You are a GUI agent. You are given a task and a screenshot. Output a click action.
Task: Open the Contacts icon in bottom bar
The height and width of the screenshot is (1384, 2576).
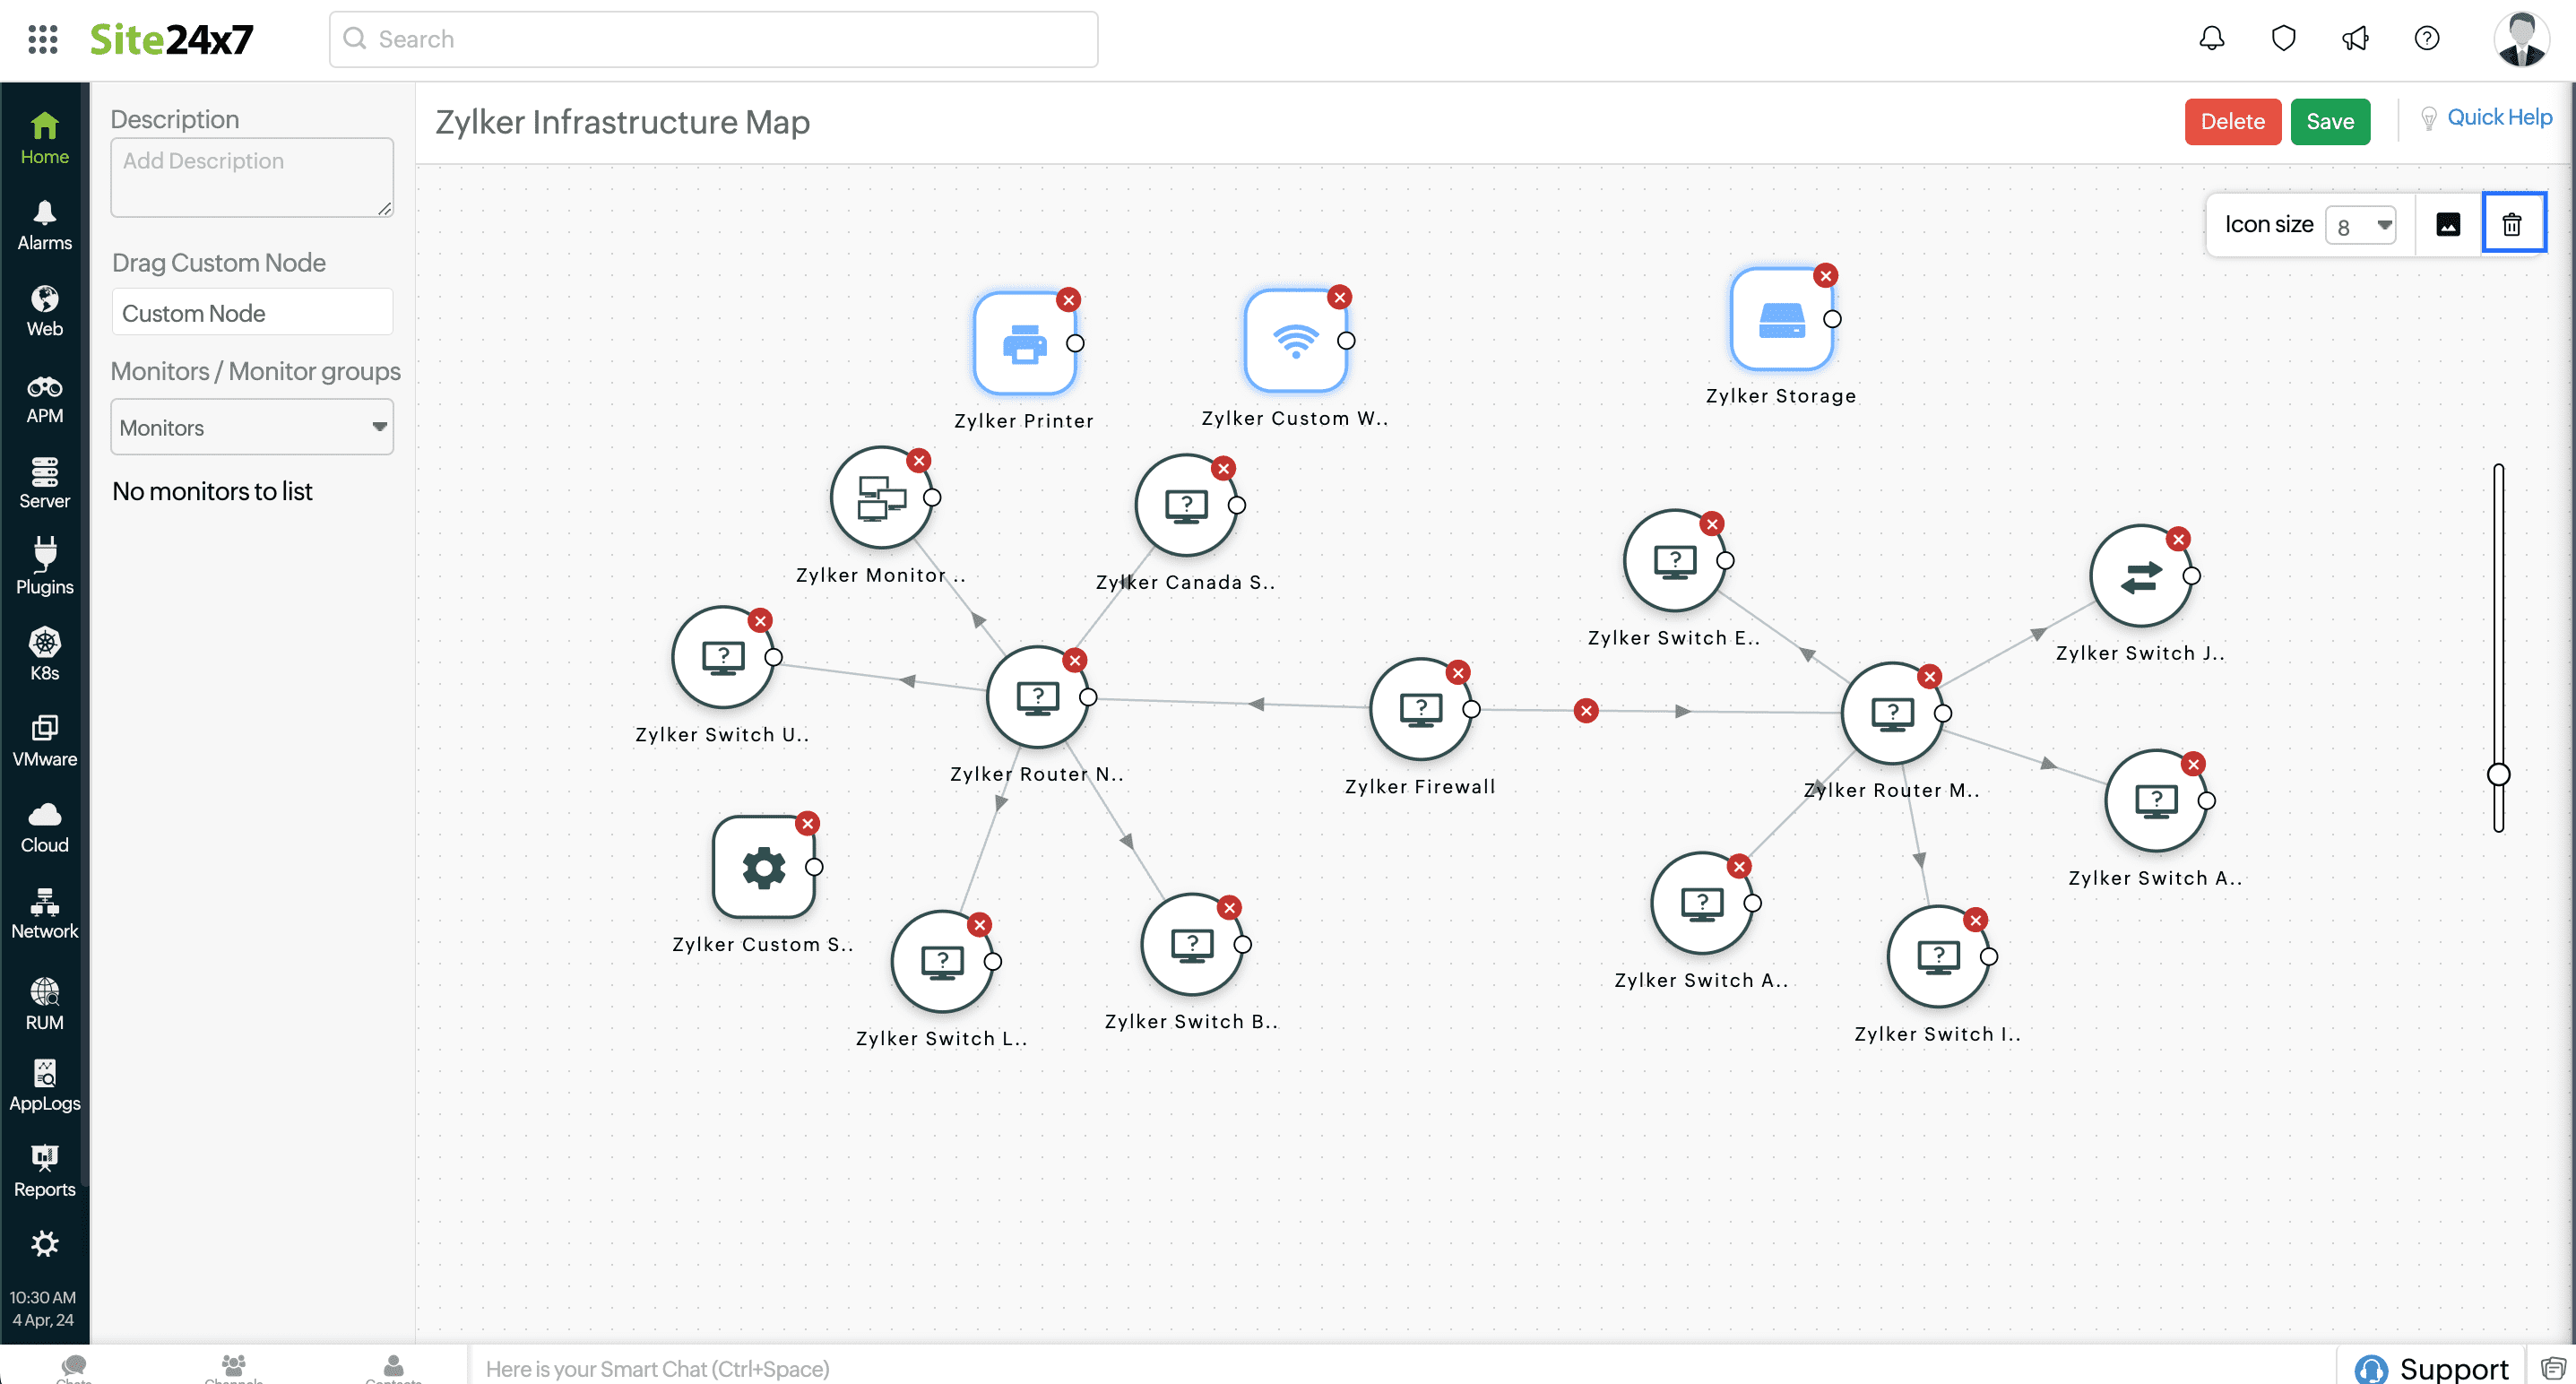pyautogui.click(x=393, y=1368)
